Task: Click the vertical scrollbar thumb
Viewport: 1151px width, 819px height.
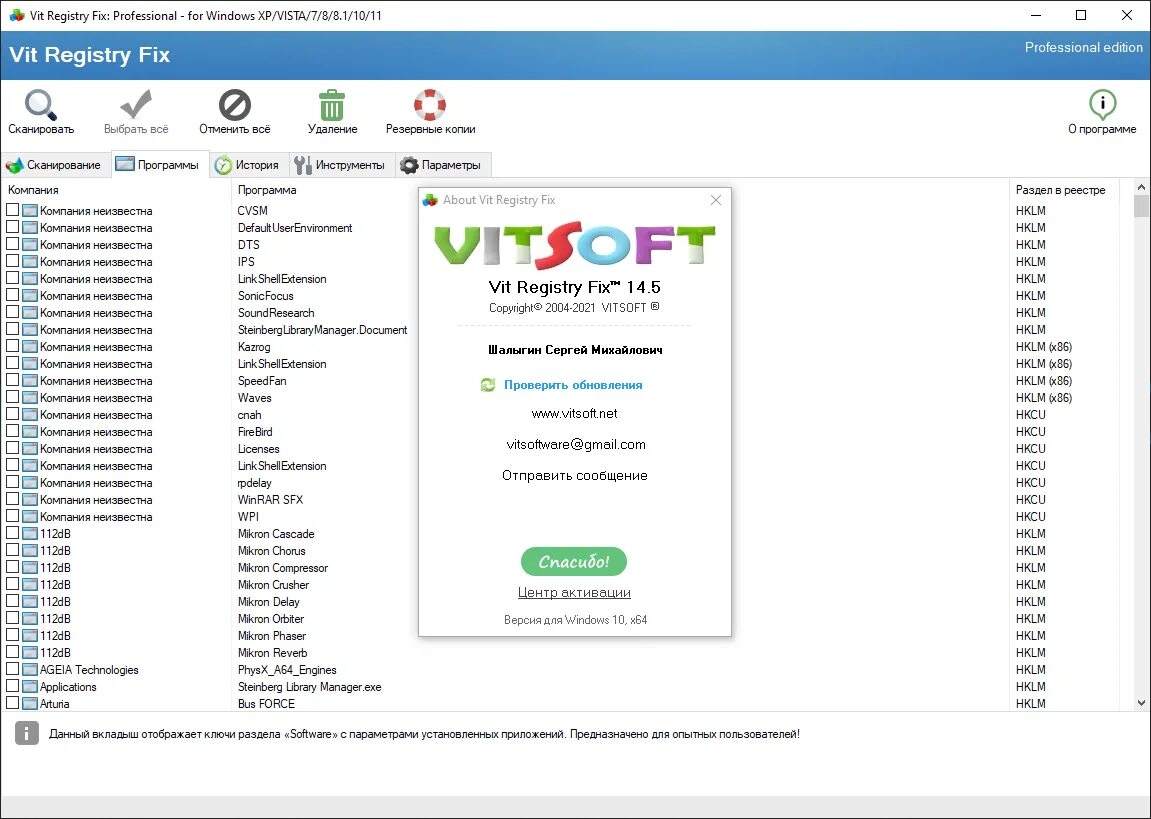Action: (x=1141, y=206)
